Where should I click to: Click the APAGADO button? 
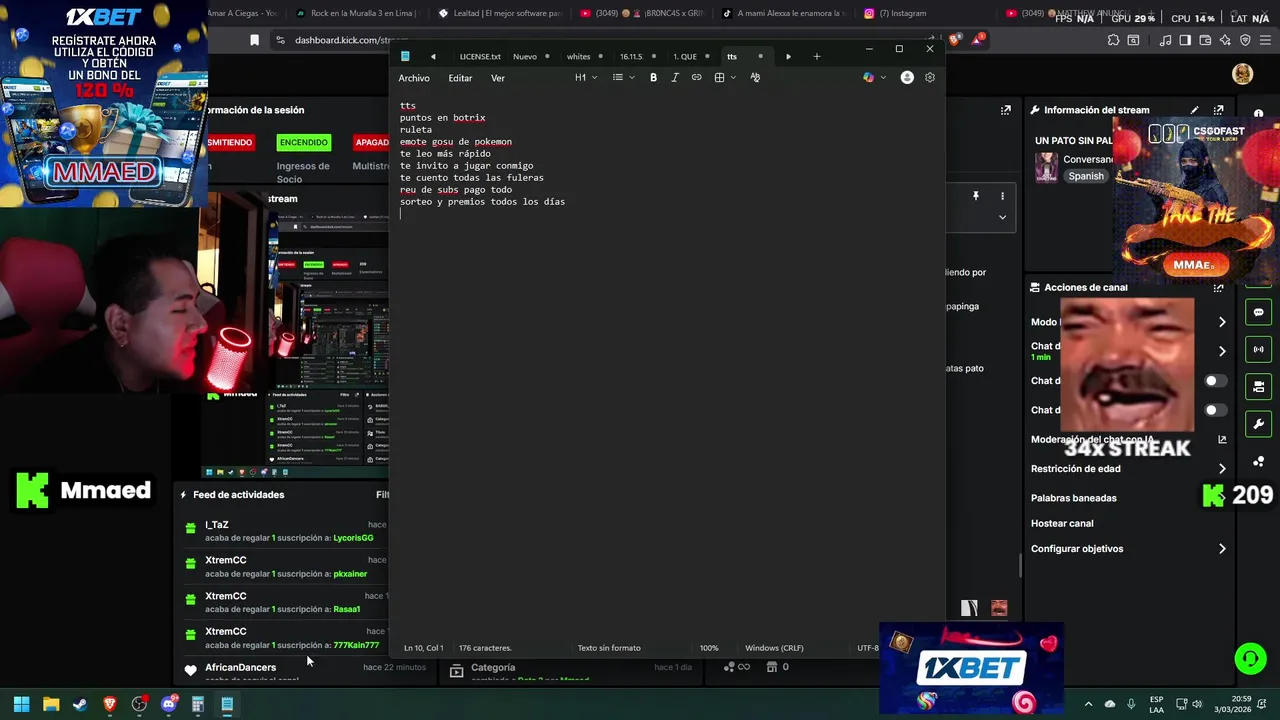(372, 142)
